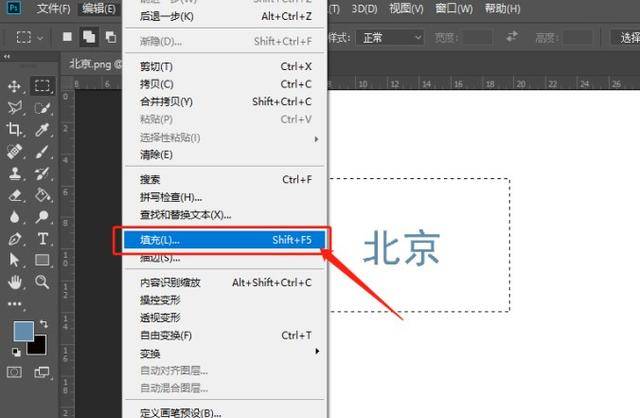
Task: Pick the Eyedropper tool
Action: click(x=43, y=129)
